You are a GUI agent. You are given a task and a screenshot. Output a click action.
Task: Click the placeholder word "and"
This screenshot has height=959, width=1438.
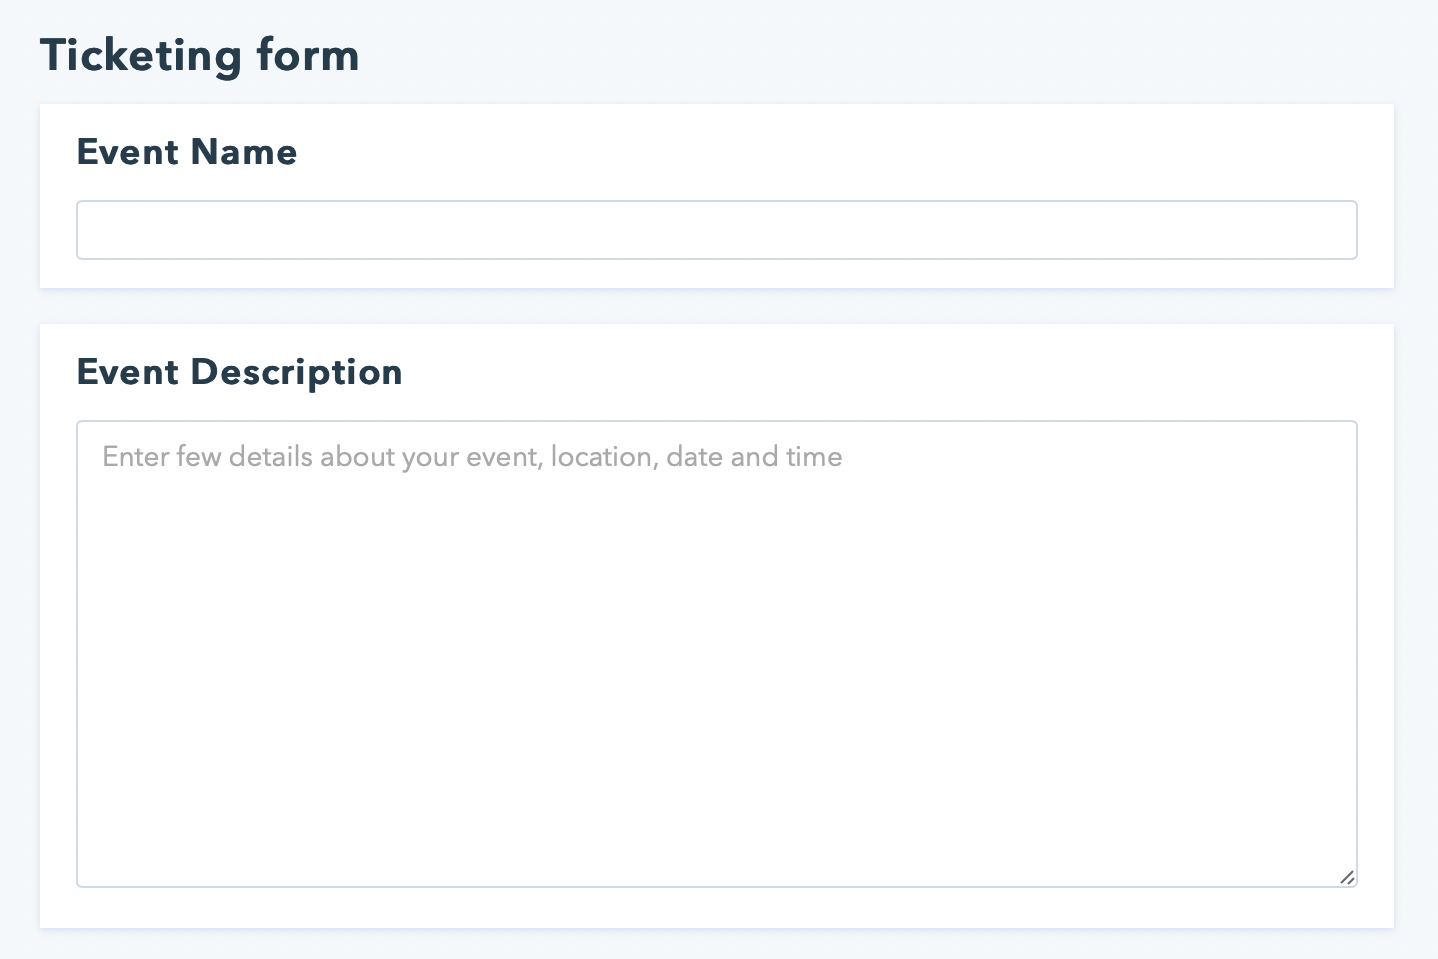pyautogui.click(x=754, y=457)
